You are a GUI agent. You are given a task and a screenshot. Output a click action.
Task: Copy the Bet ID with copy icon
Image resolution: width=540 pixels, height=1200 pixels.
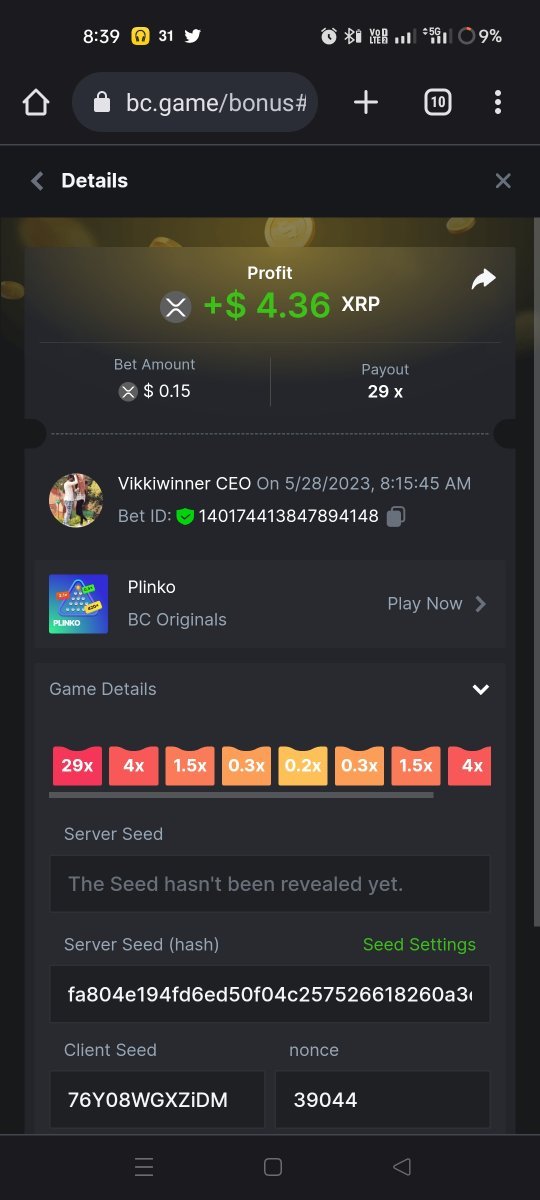(x=395, y=517)
